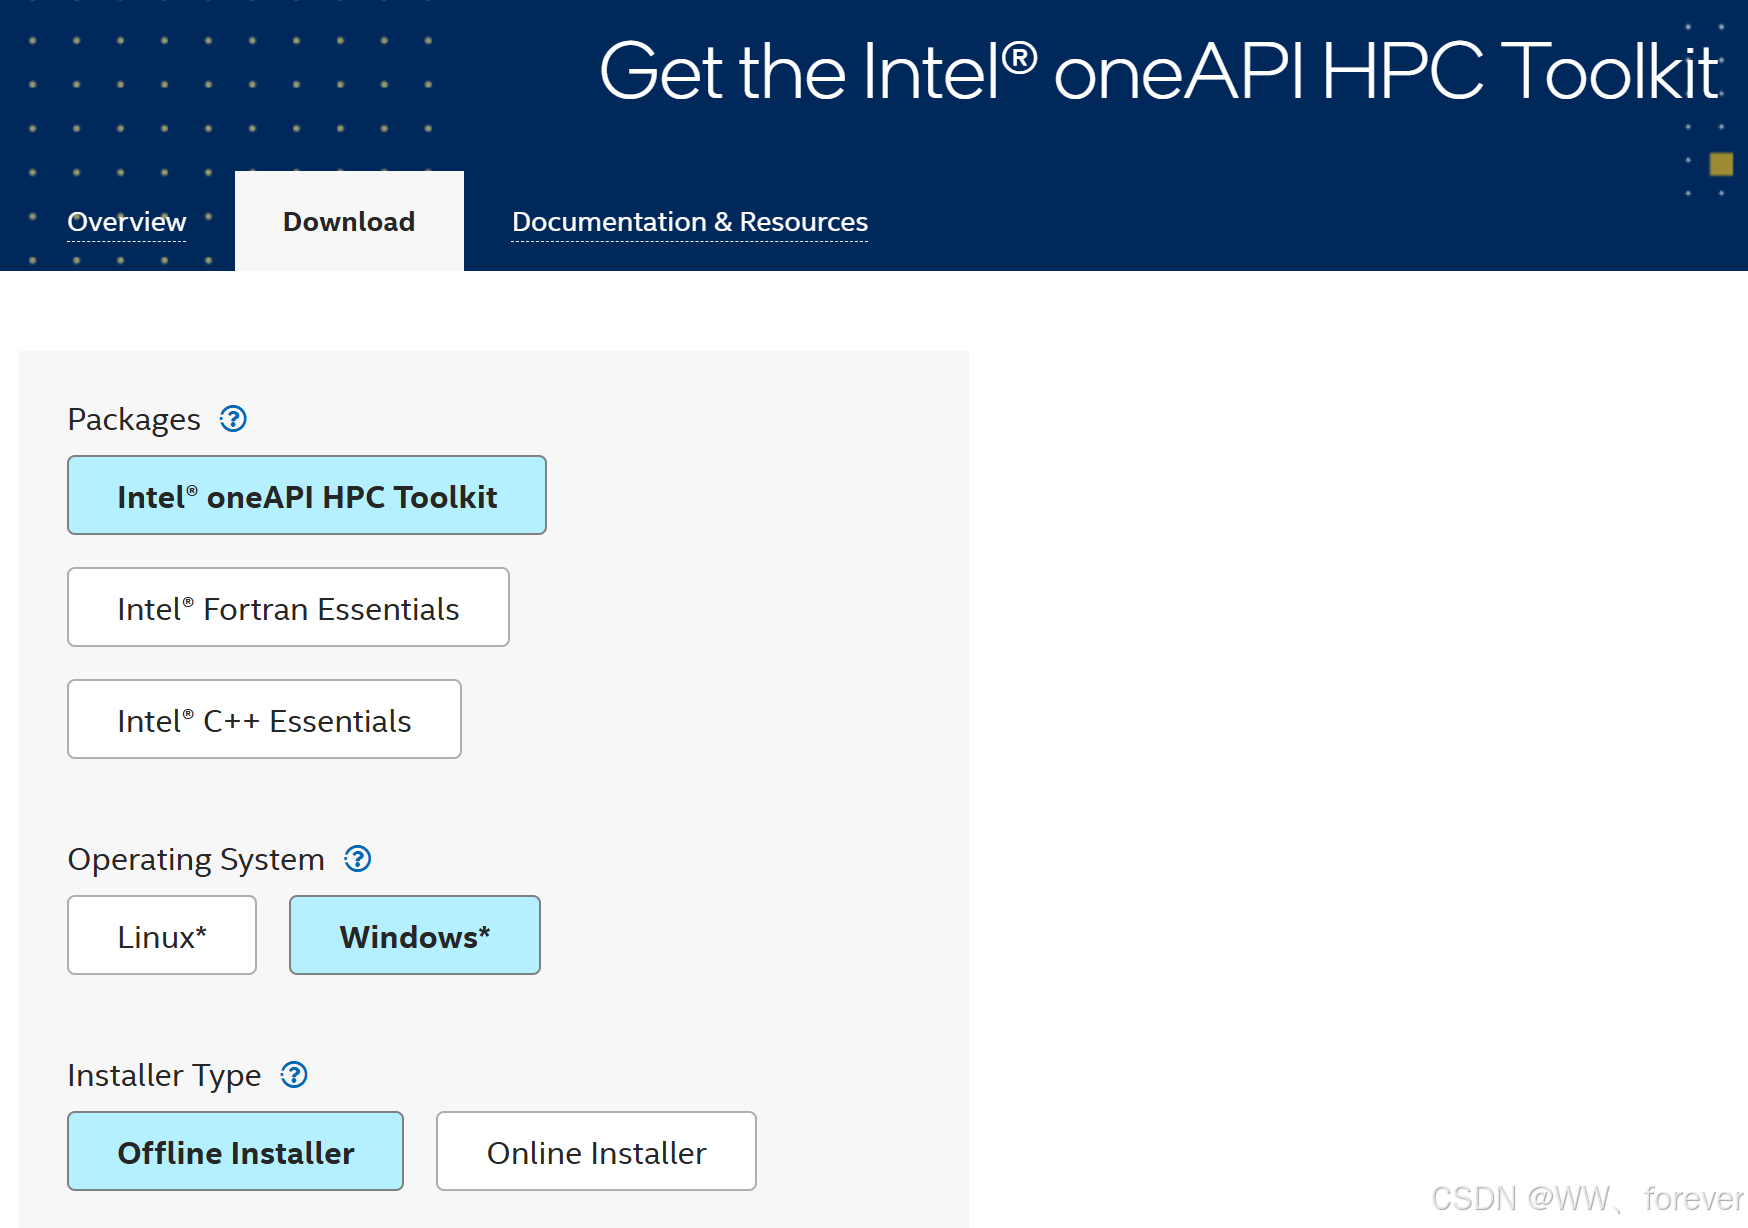This screenshot has height=1228, width=1748.
Task: Click the Packages section label
Action: coord(134,420)
